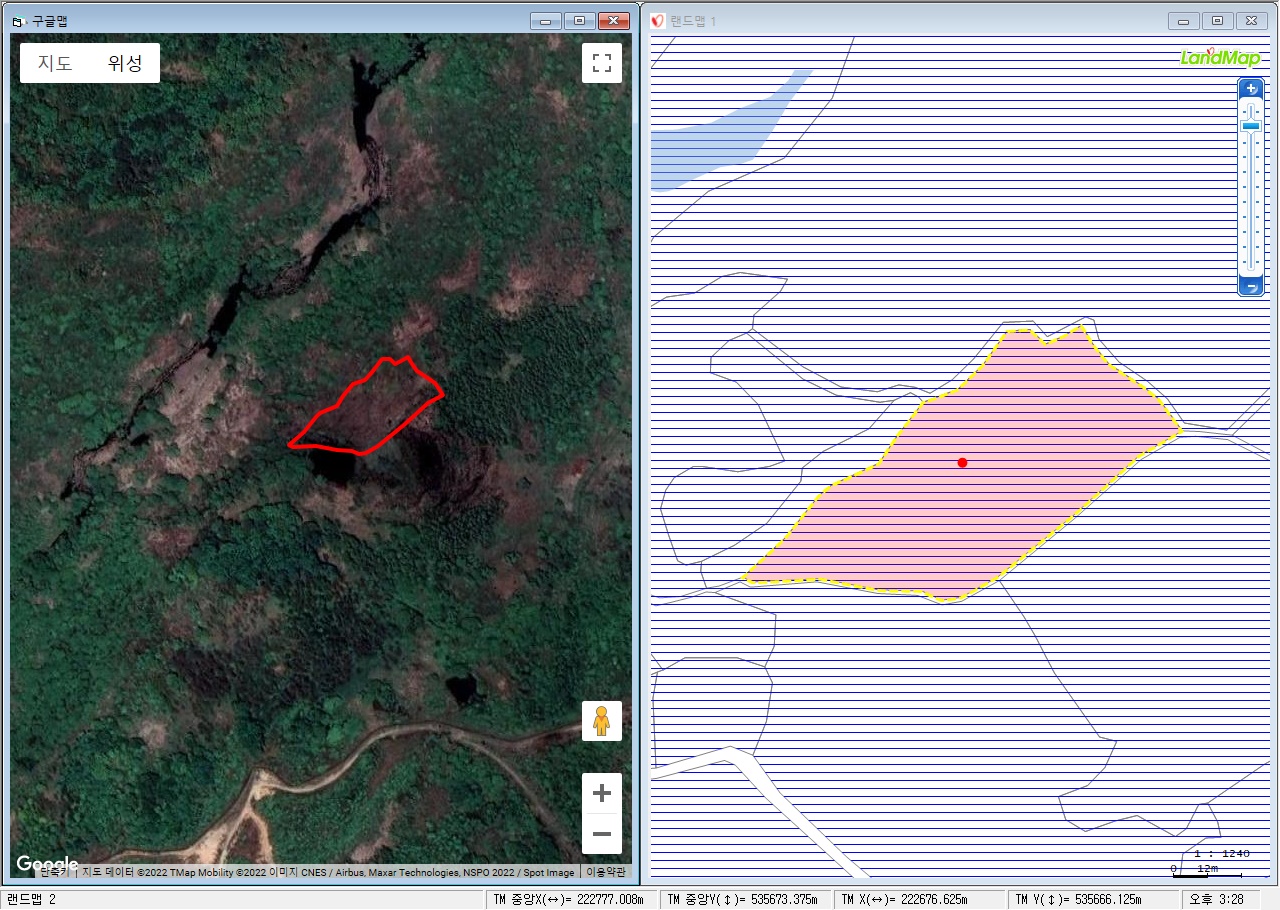Screen dimensions: 1280x910
Task: Open 단축키 keyboard shortcuts link
Action: 57,872
